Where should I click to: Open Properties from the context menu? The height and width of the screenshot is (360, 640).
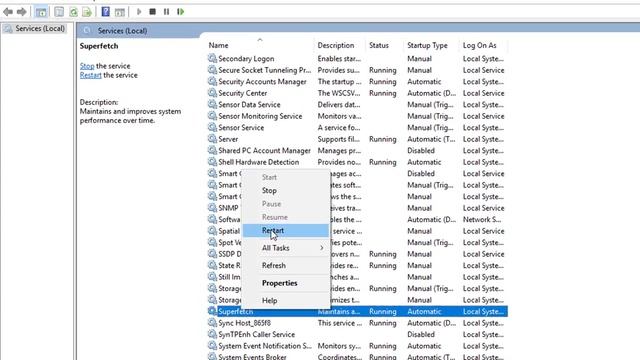point(280,283)
